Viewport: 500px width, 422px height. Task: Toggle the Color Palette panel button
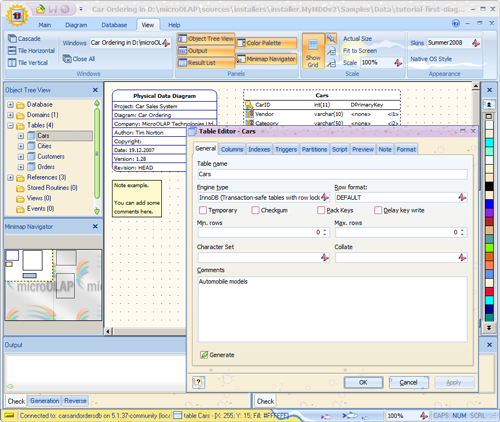[x=266, y=43]
